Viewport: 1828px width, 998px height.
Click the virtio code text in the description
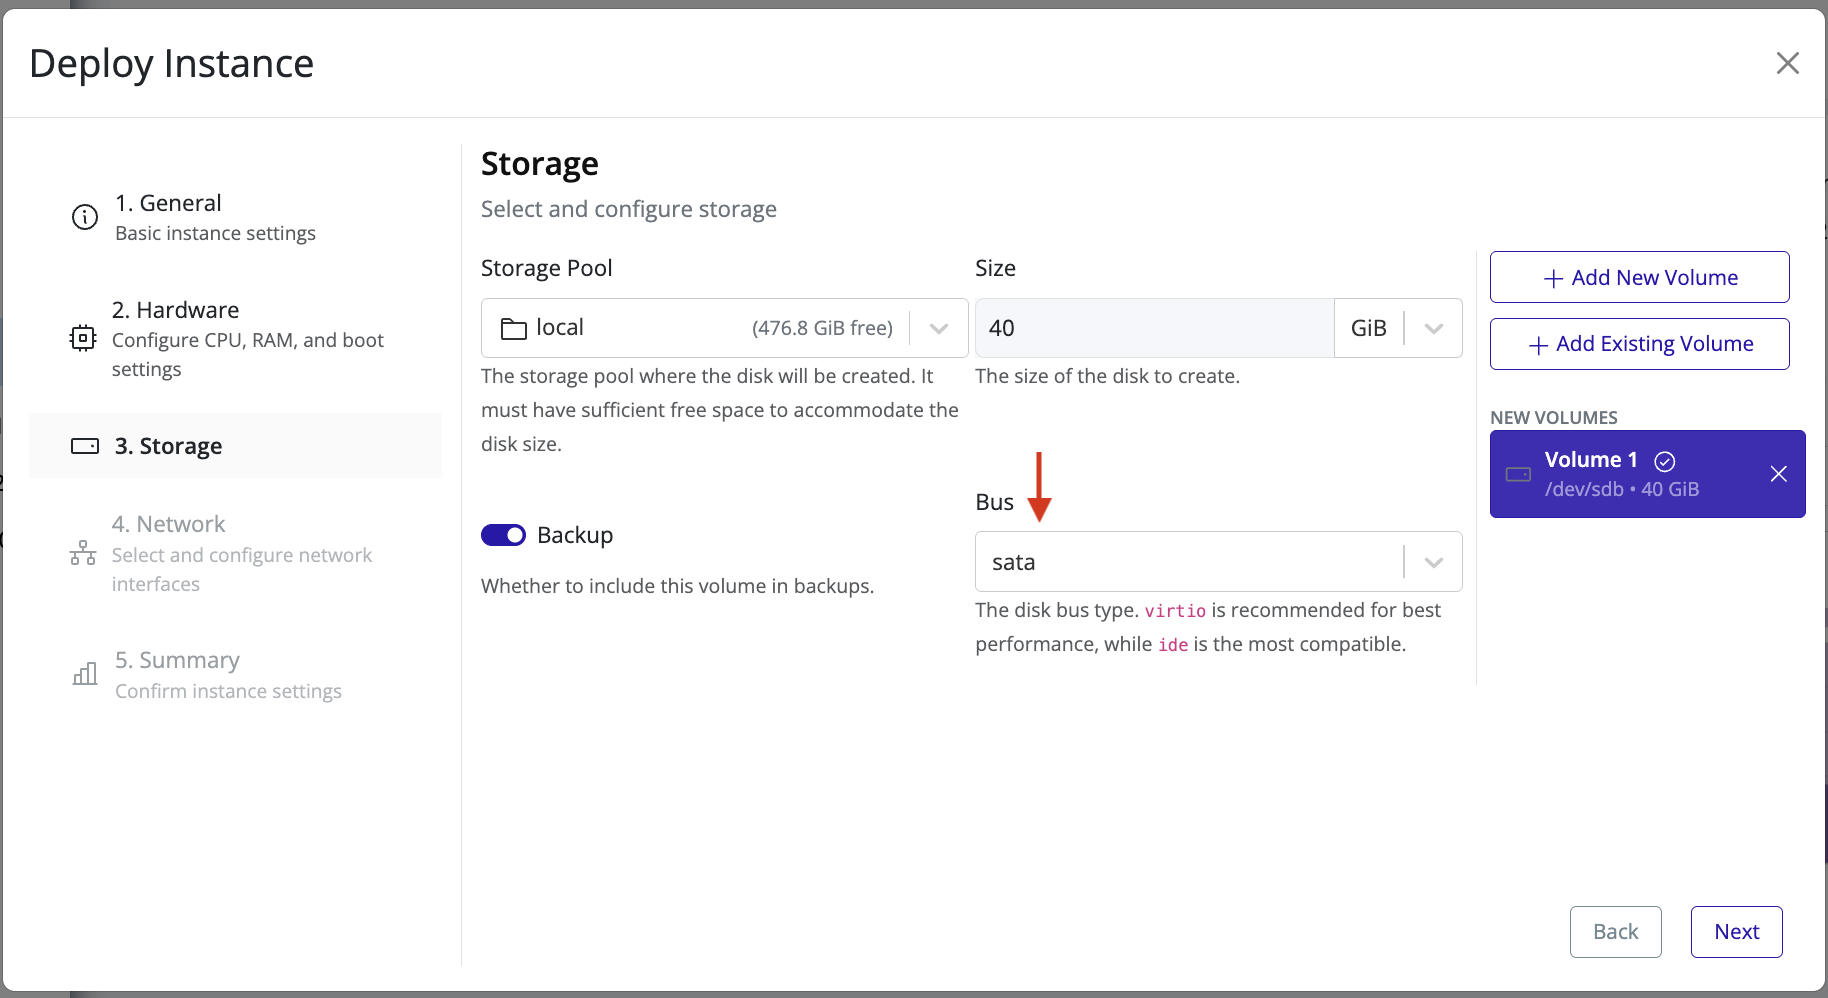1175,611
